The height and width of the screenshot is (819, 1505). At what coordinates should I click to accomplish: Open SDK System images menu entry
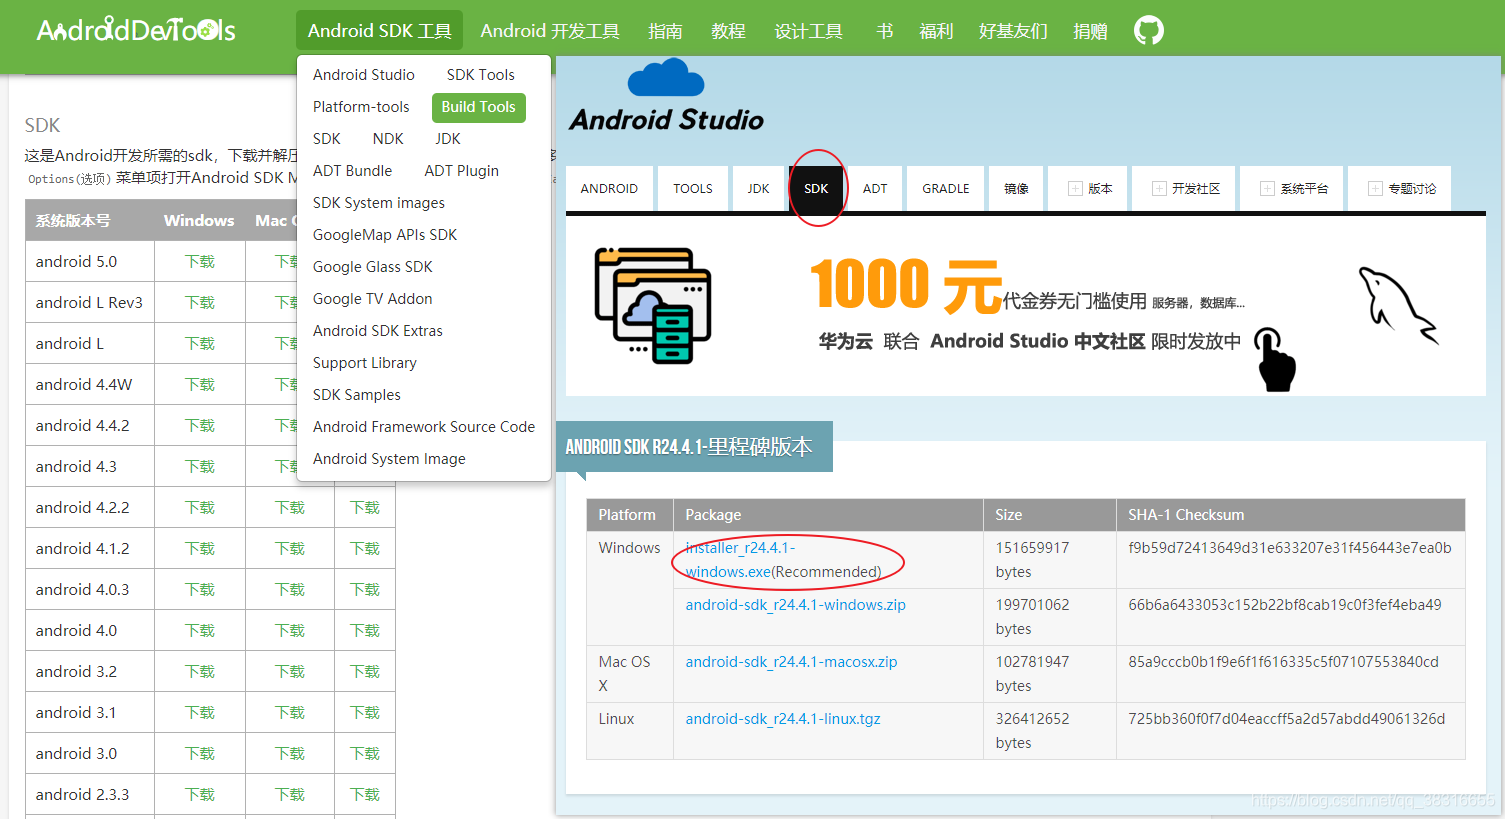pyautogui.click(x=379, y=203)
